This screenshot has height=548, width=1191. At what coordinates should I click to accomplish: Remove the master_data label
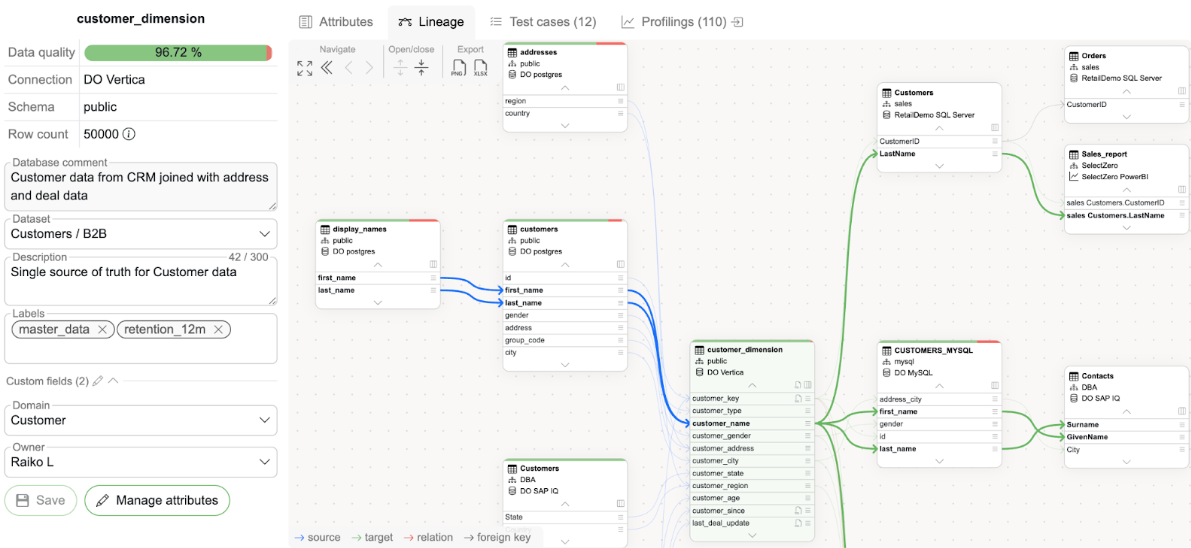(103, 329)
